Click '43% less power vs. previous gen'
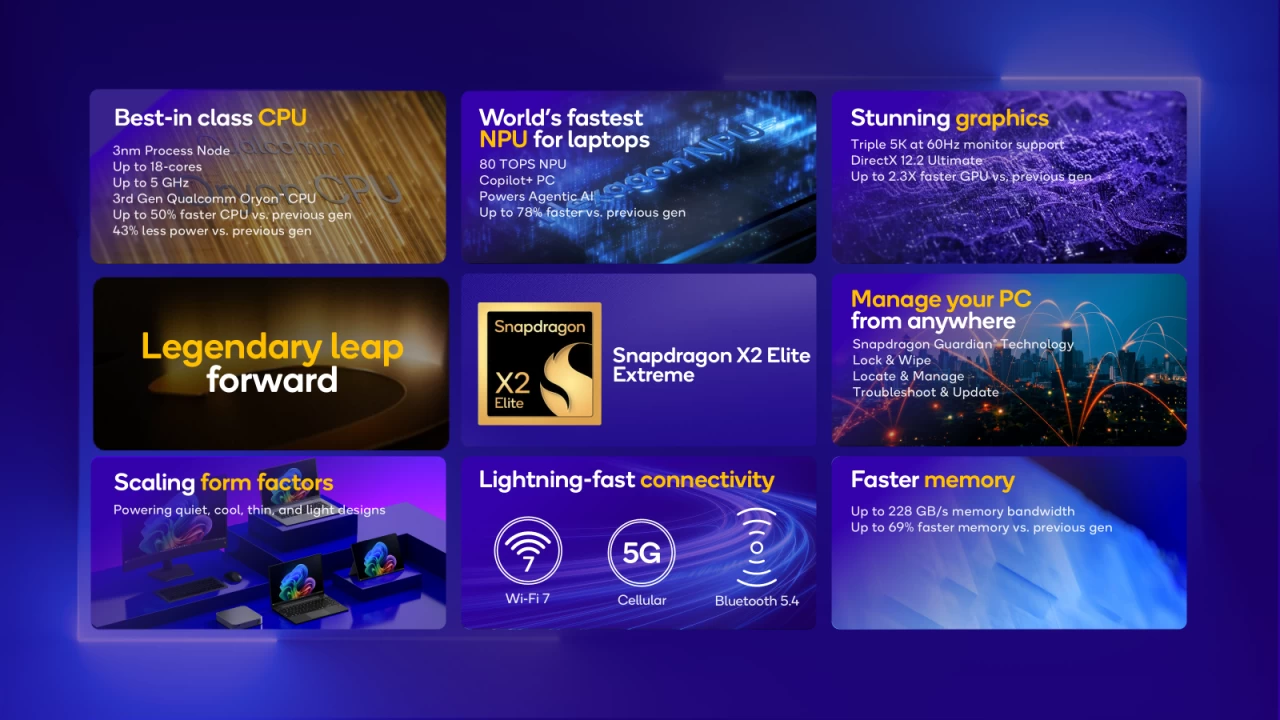Viewport: 1280px width, 720px height. click(212, 231)
